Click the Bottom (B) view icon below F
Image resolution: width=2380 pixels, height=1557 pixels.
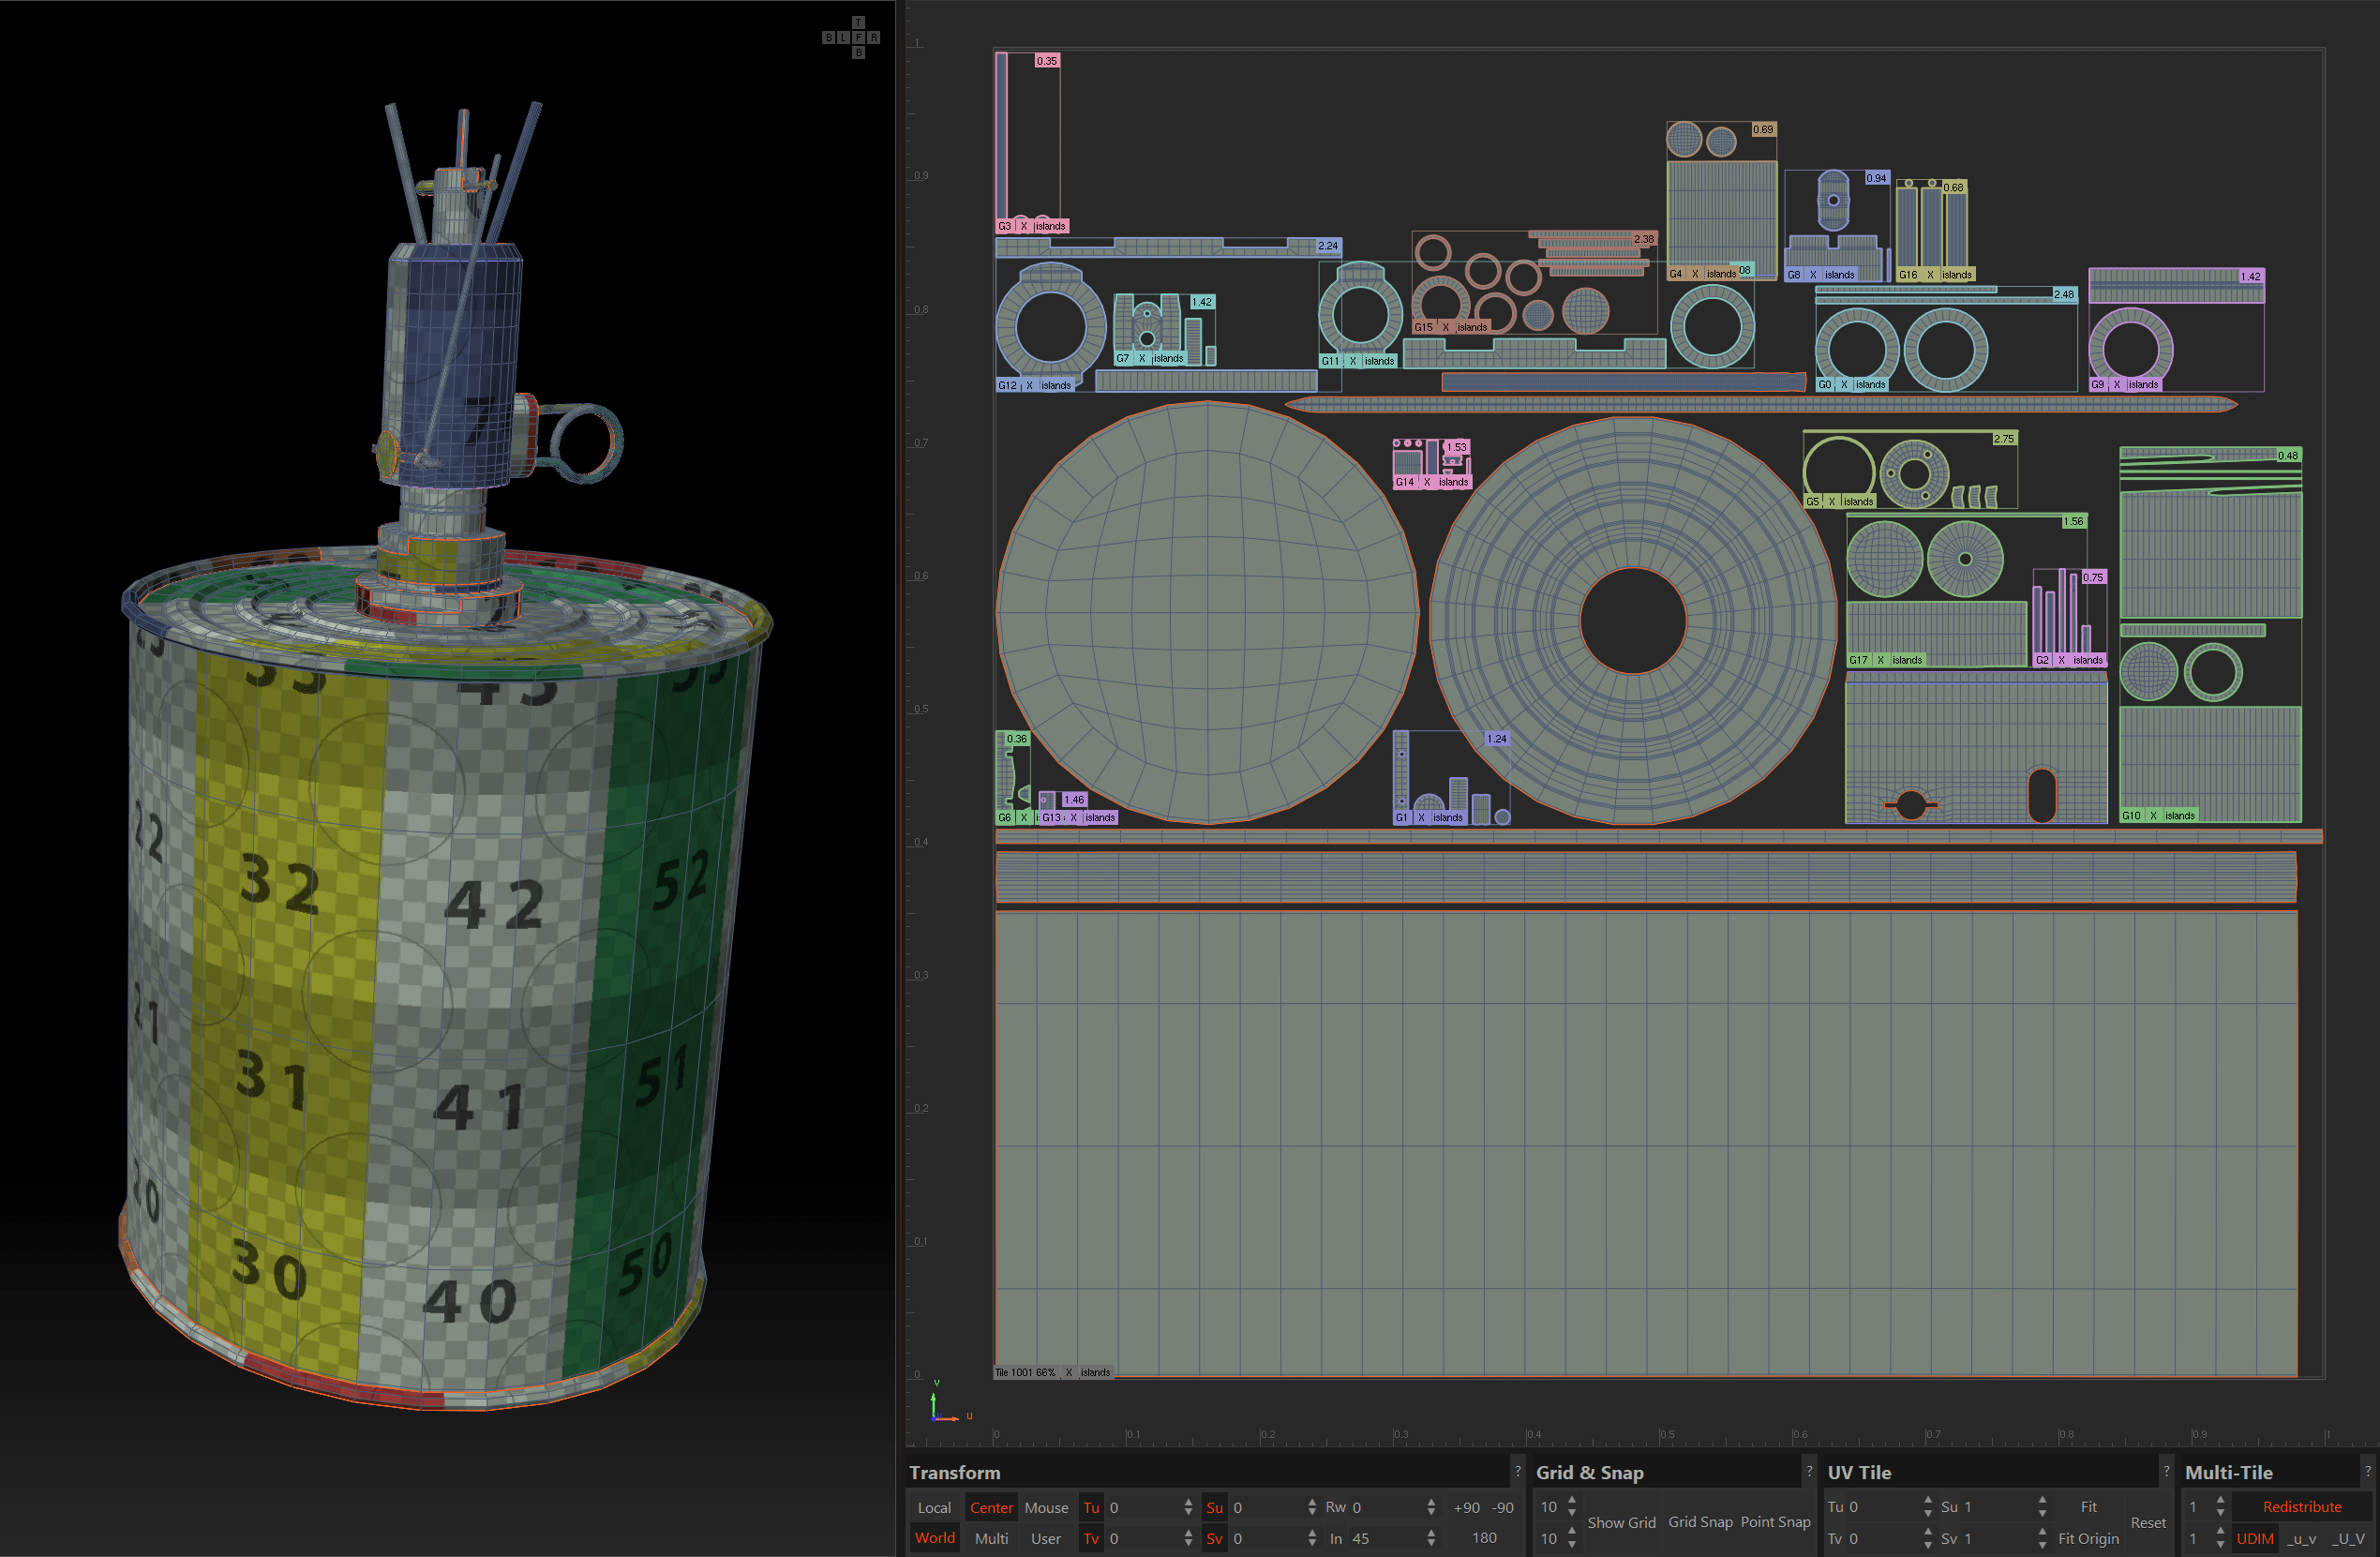coord(858,52)
